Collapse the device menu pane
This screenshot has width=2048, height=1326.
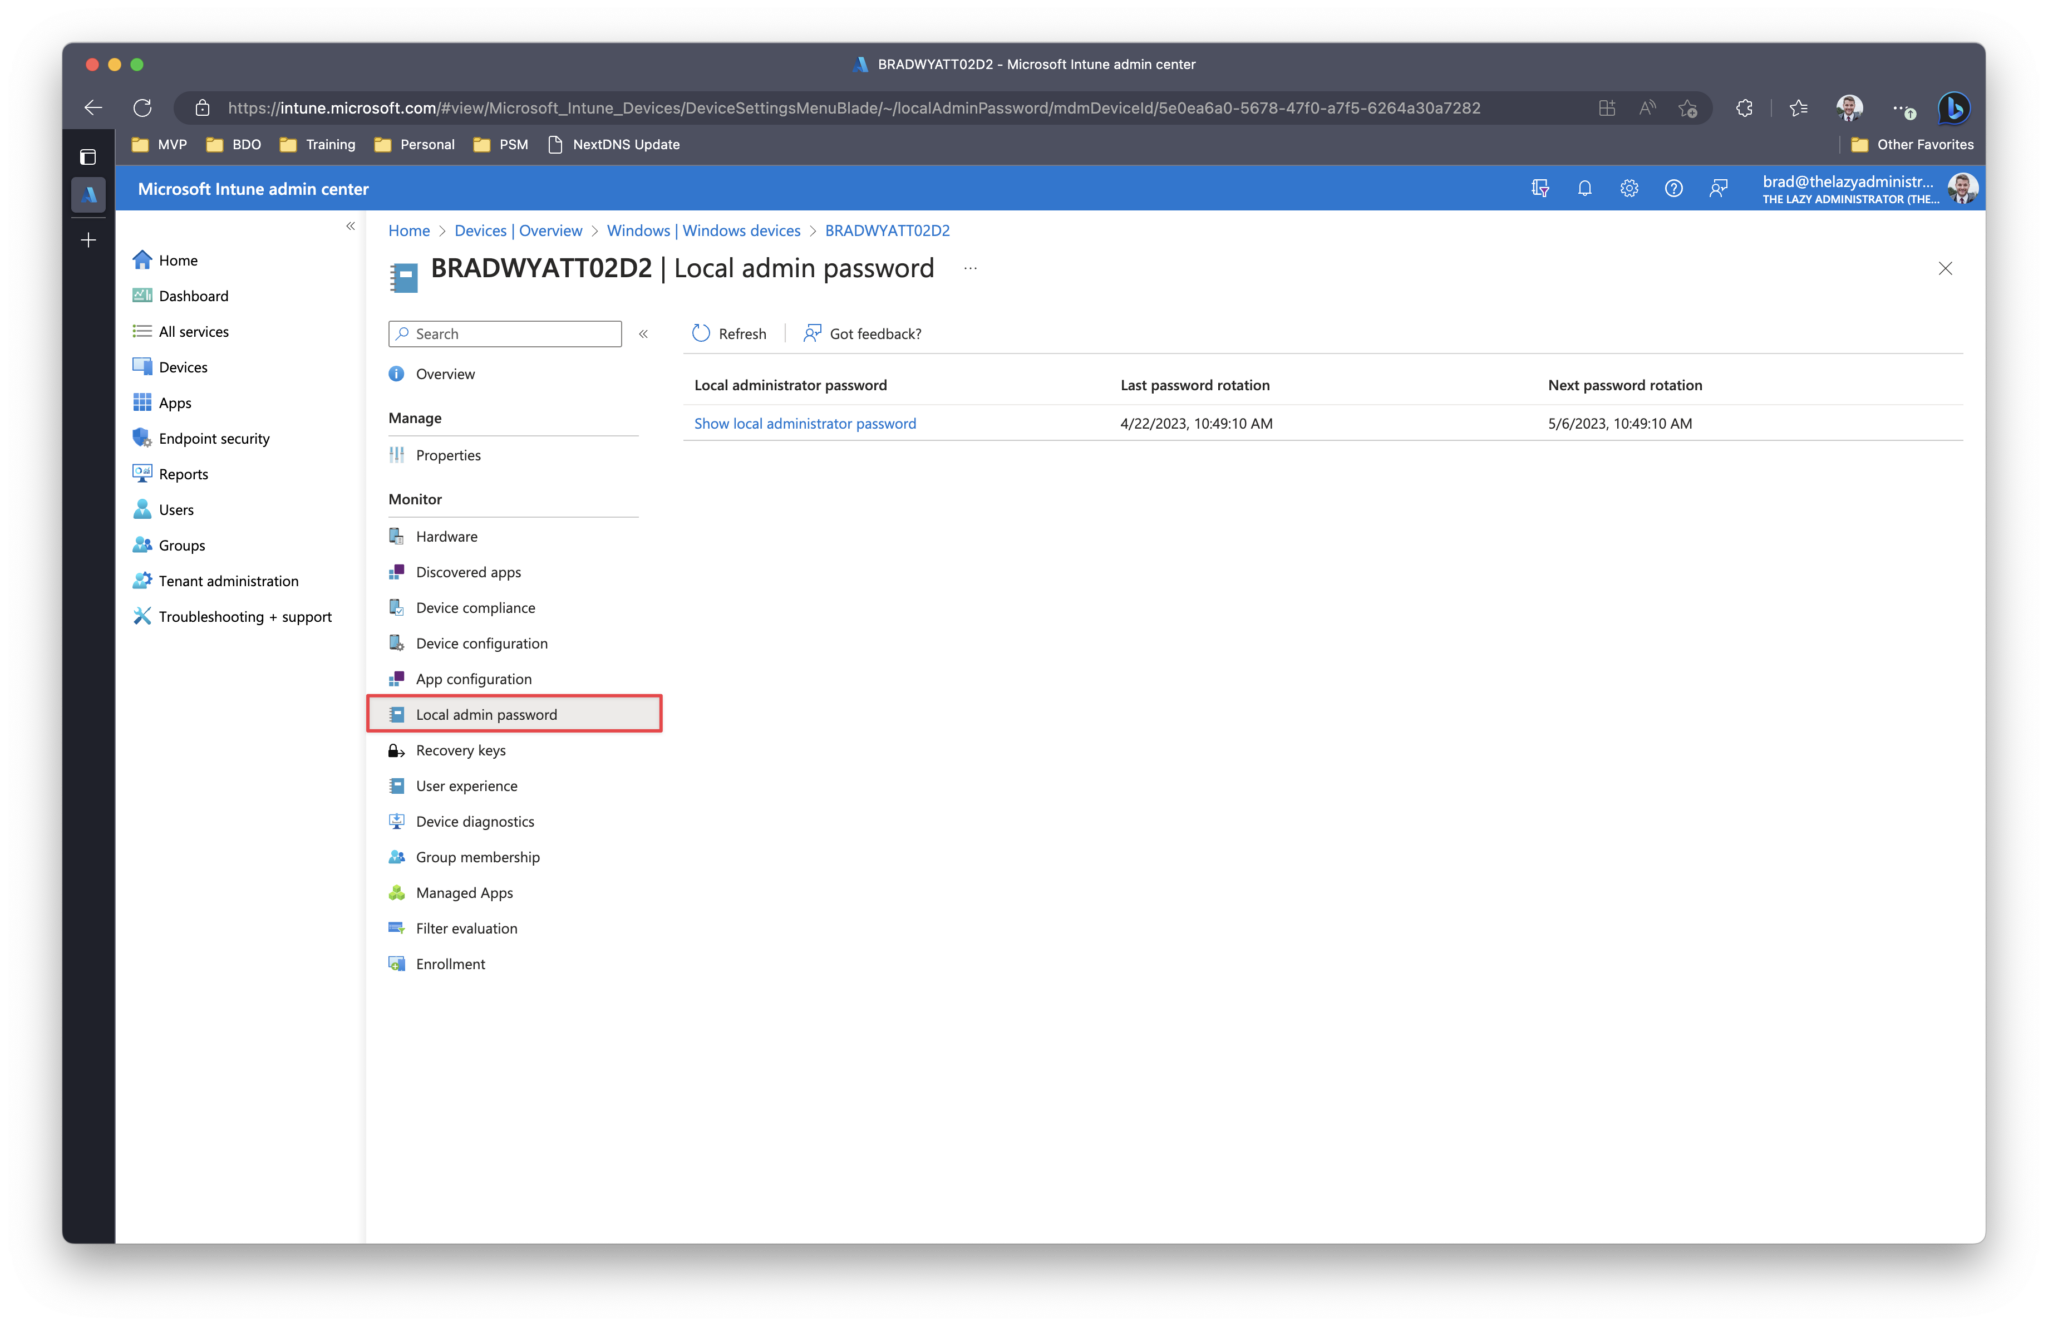pos(643,334)
